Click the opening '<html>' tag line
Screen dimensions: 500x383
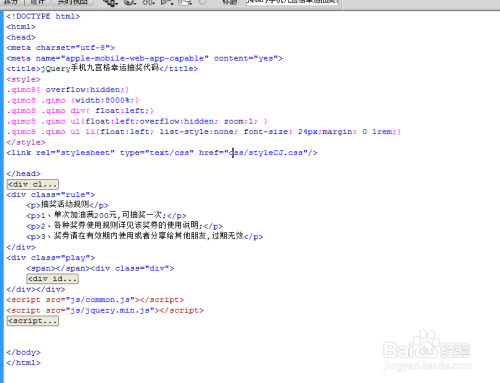(21, 27)
